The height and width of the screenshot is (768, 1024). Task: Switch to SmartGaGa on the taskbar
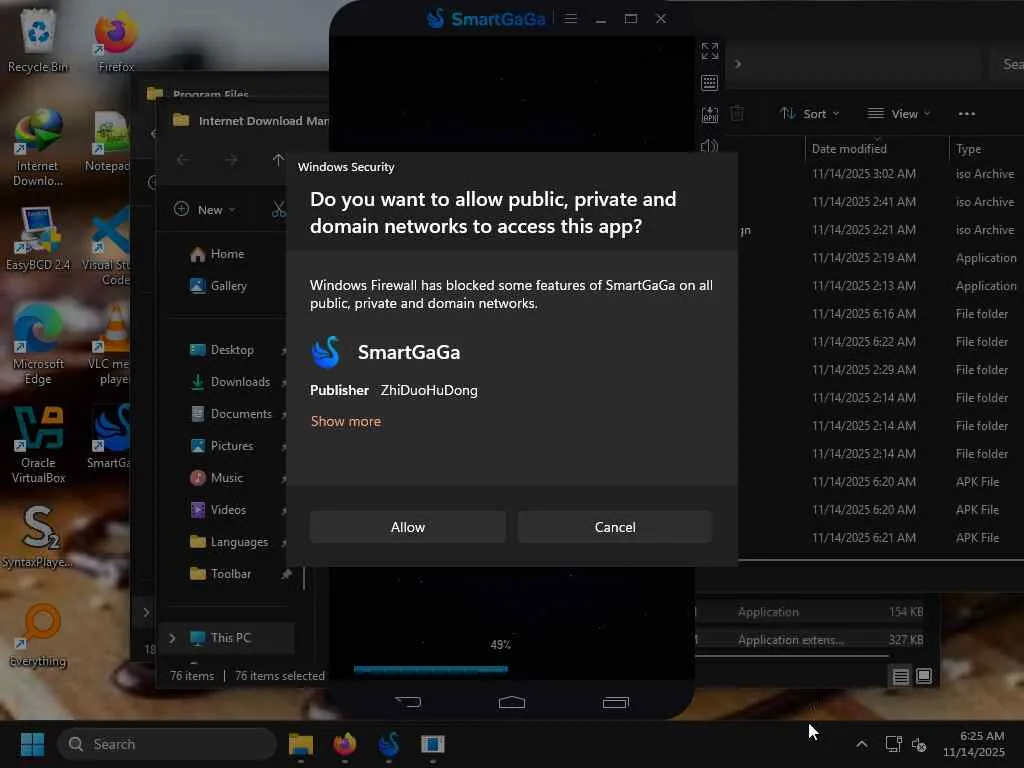pyautogui.click(x=389, y=744)
